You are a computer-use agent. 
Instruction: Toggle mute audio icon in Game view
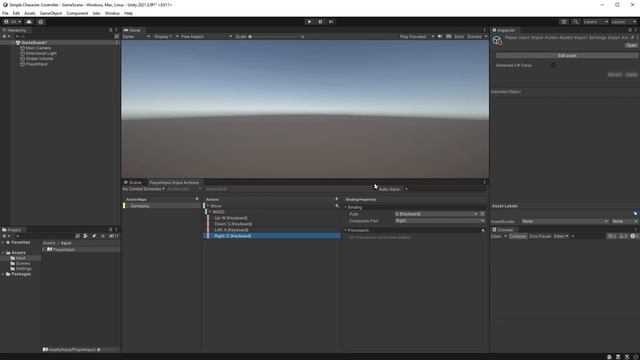coord(440,36)
